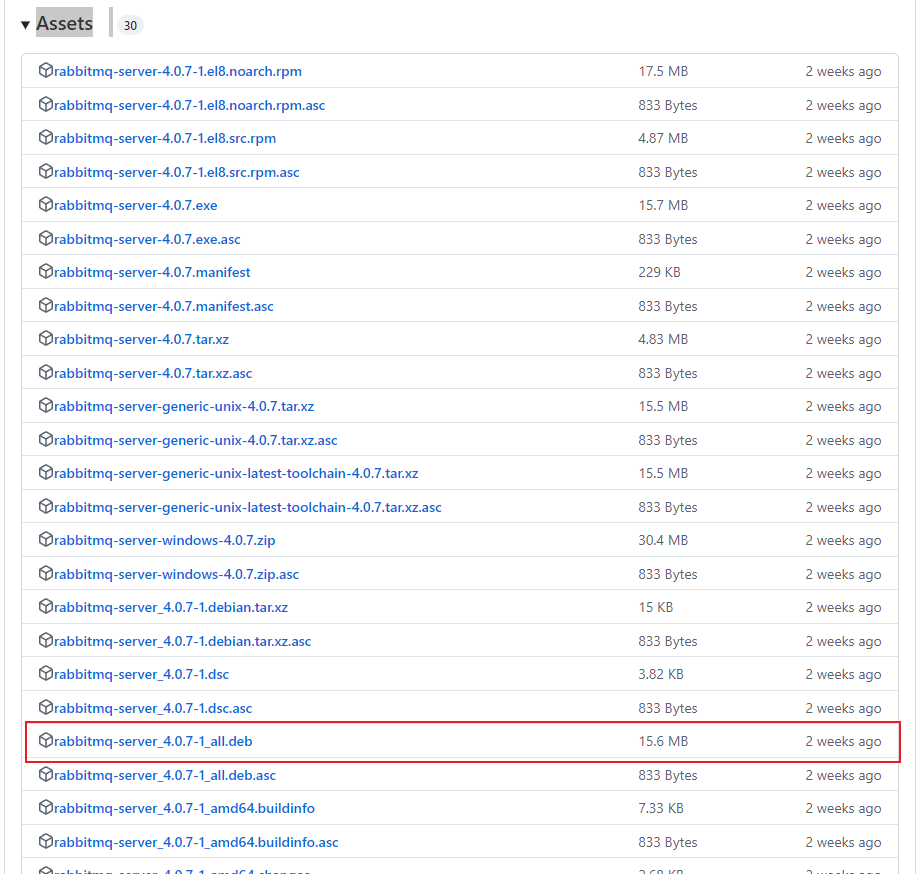This screenshot has width=918, height=874.
Task: Click package icon beside 4.0.7-1.debian.tar.xz.asc
Action: pyautogui.click(x=46, y=640)
